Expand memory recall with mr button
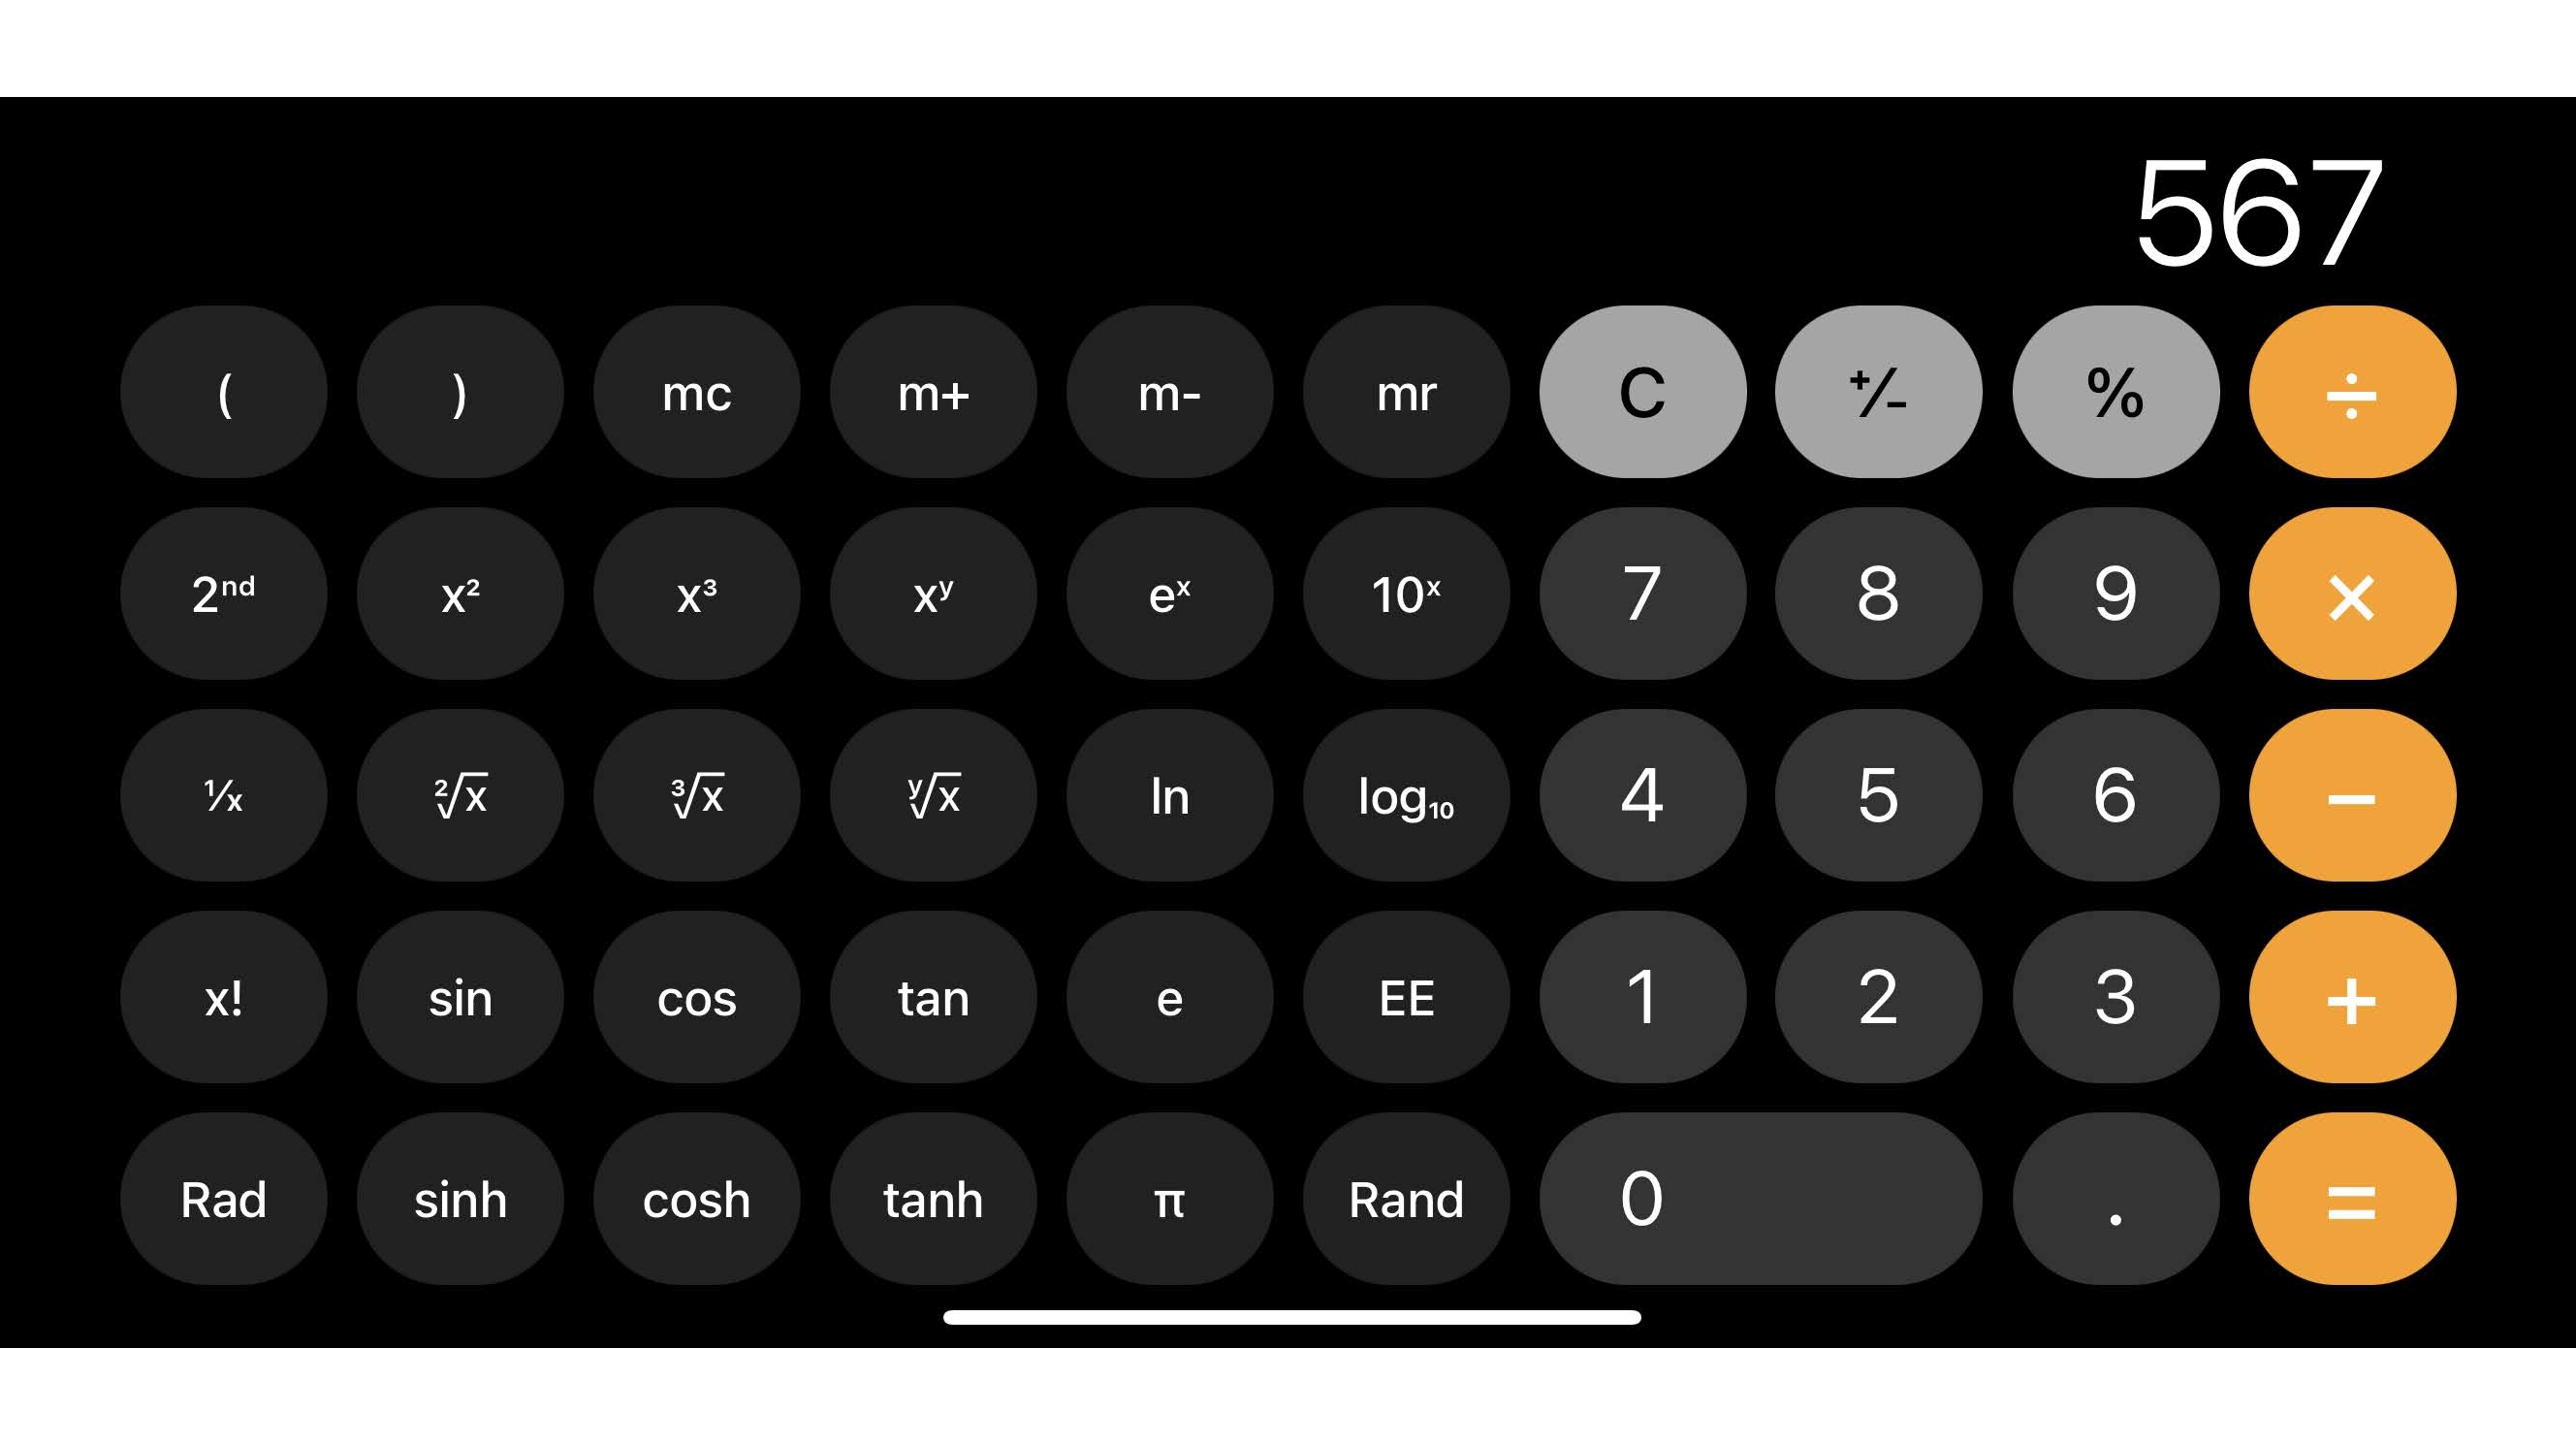The width and height of the screenshot is (2576, 1445). (x=1407, y=392)
